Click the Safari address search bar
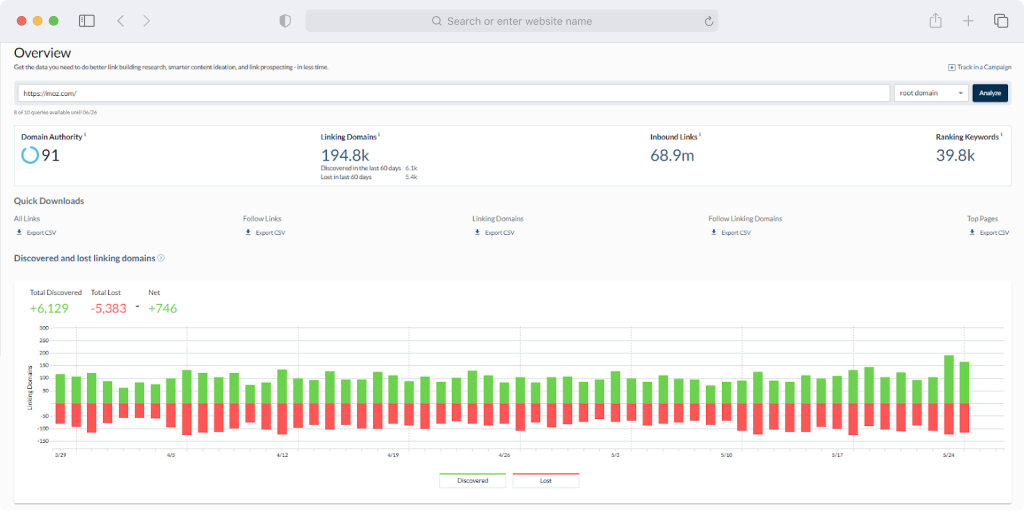 tap(511, 21)
